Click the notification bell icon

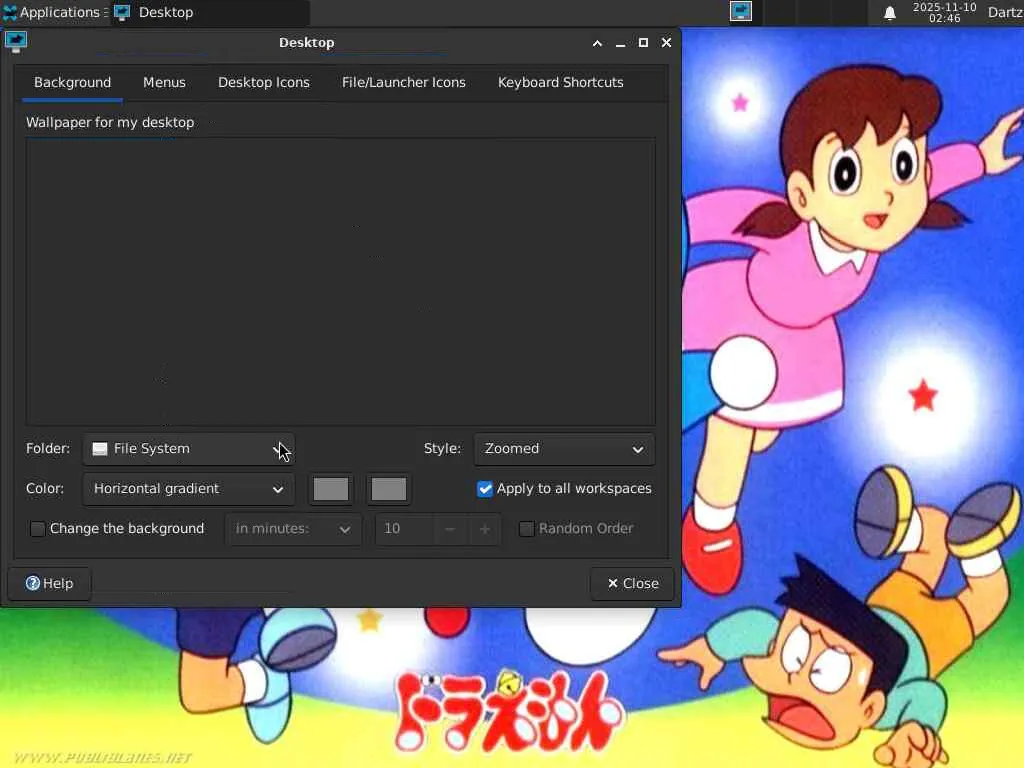click(x=889, y=13)
